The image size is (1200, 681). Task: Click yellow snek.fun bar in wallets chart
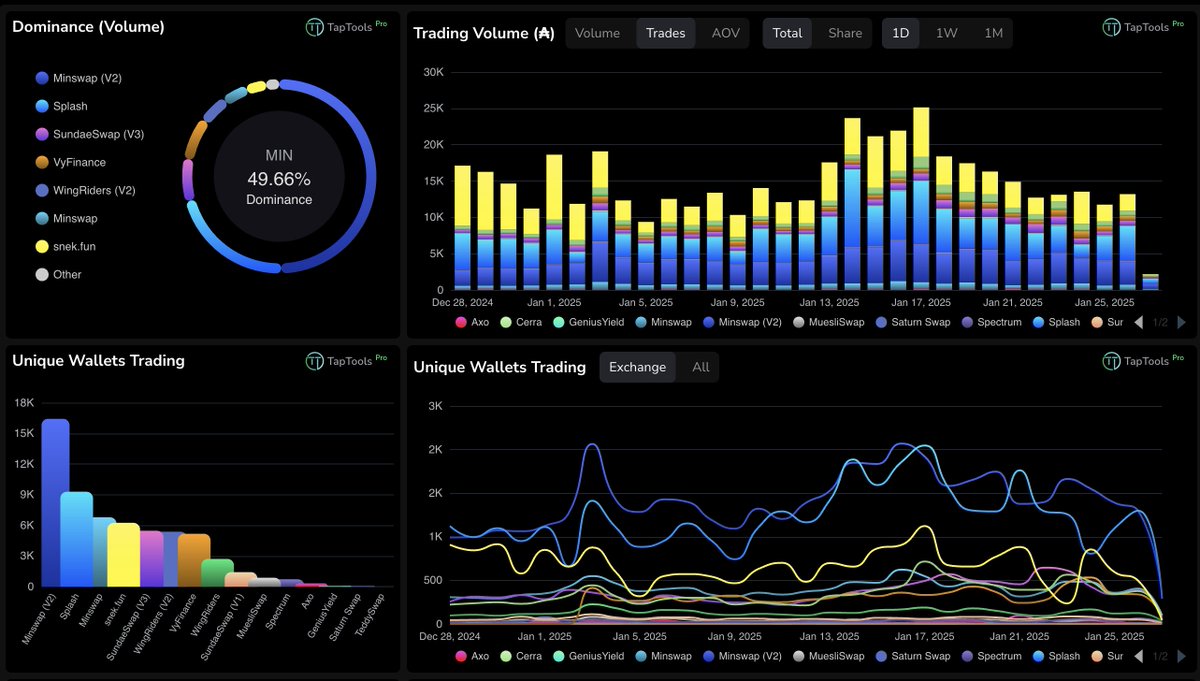pos(124,554)
